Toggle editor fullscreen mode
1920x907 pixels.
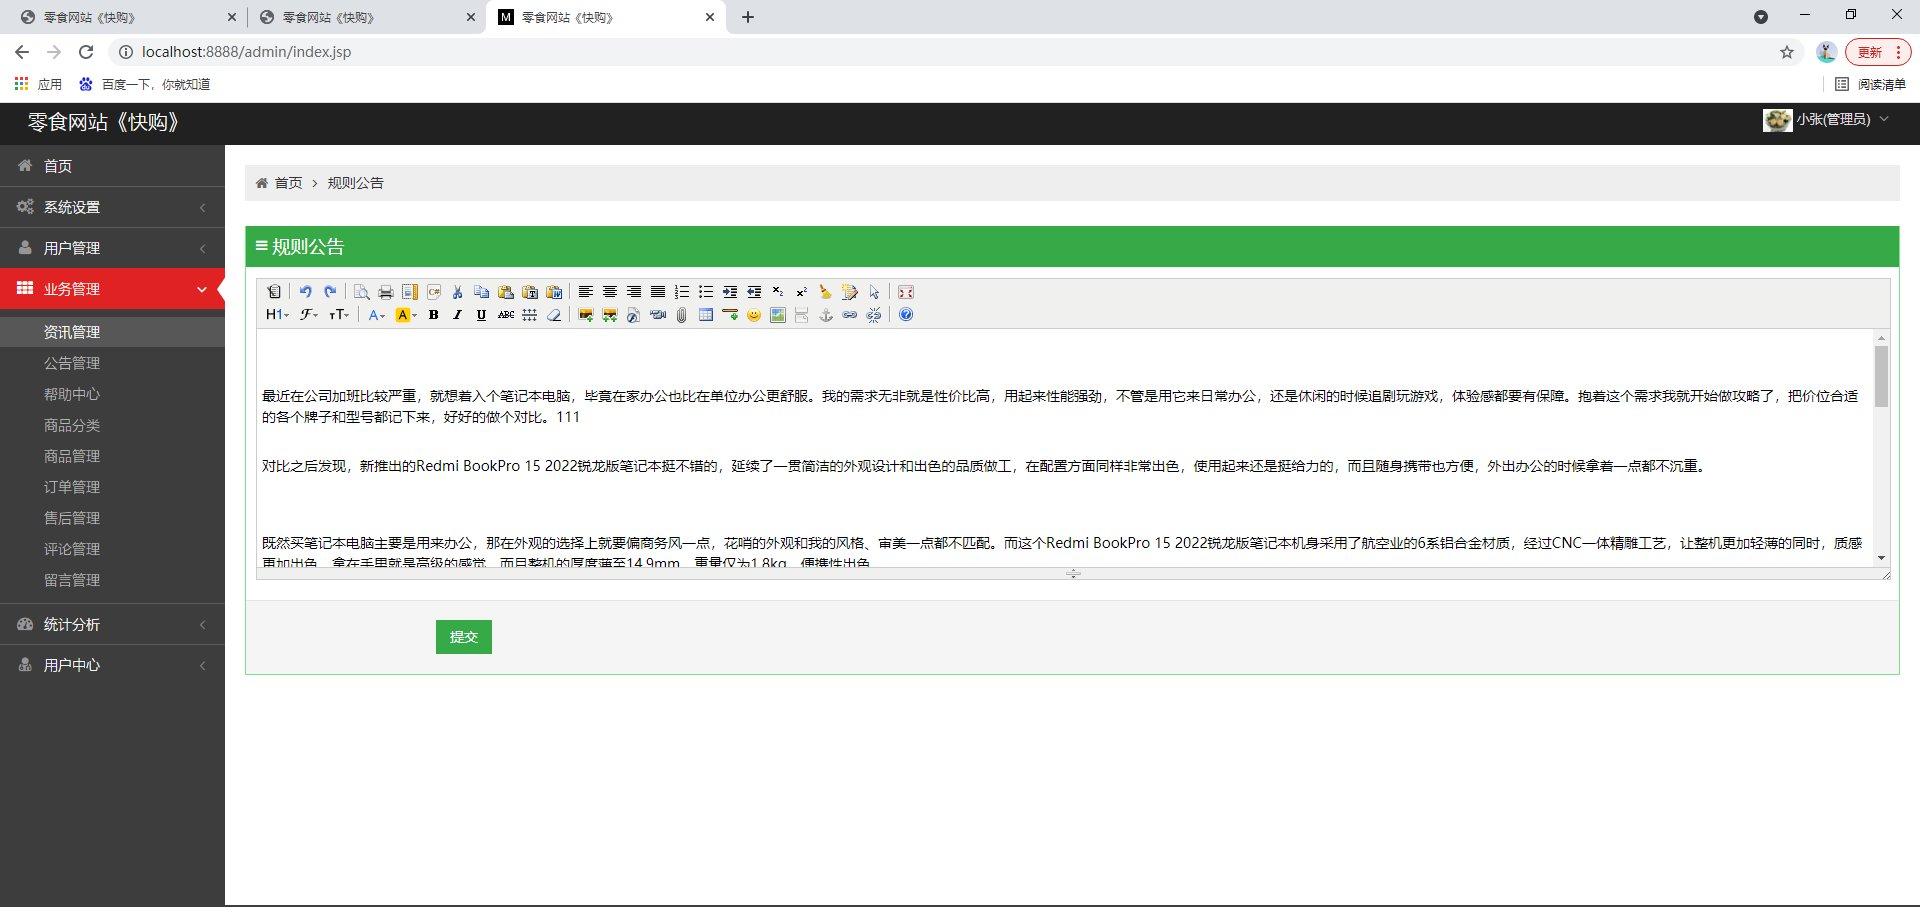(906, 292)
